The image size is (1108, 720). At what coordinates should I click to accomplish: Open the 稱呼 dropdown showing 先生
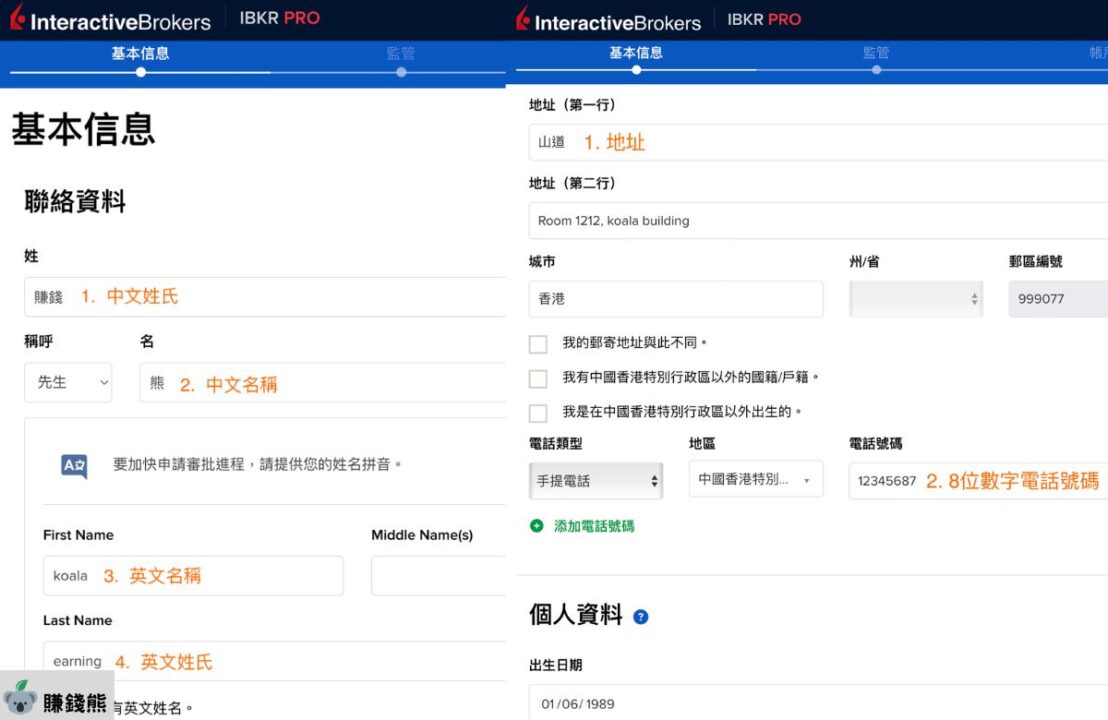(x=68, y=382)
